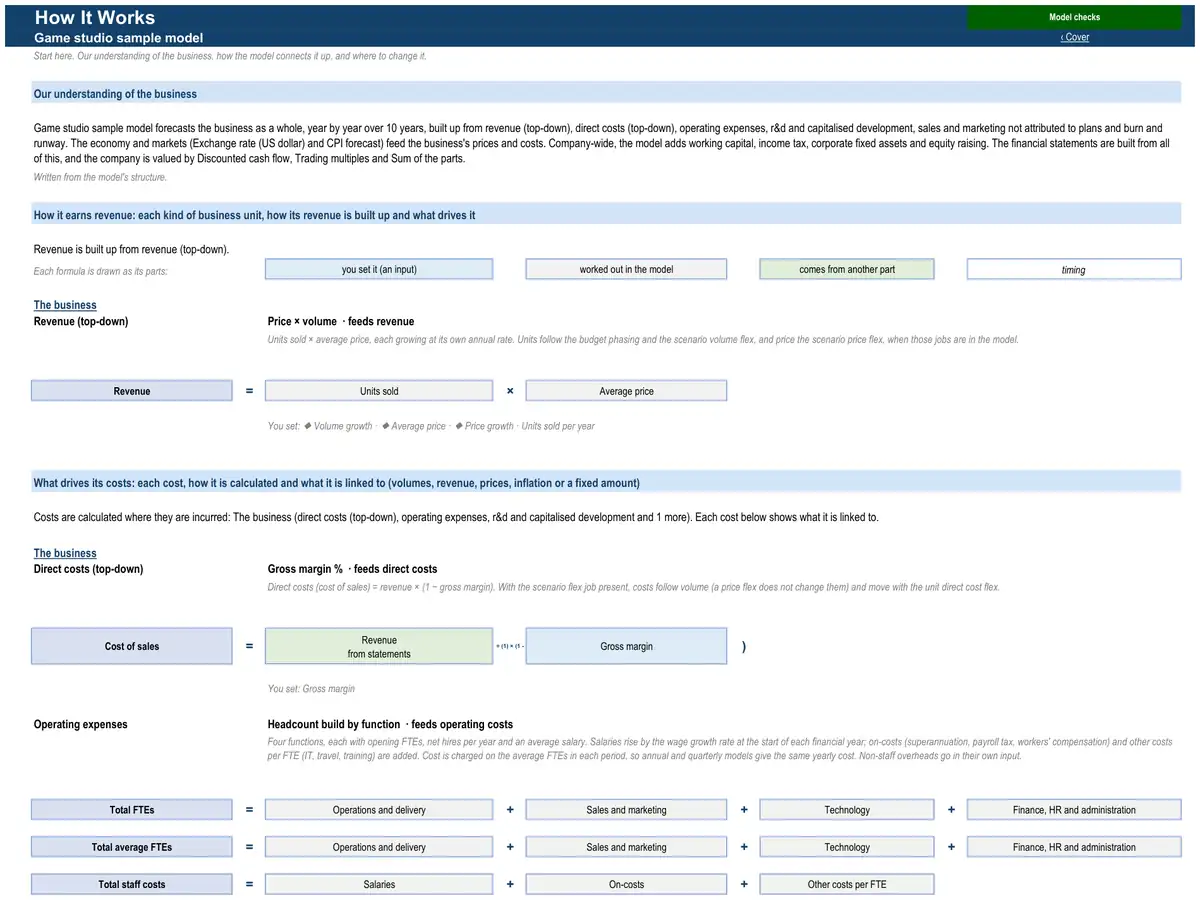Click the "Price × volume · feeds revenue" heading
This screenshot has height=900, width=1200.
click(341, 321)
